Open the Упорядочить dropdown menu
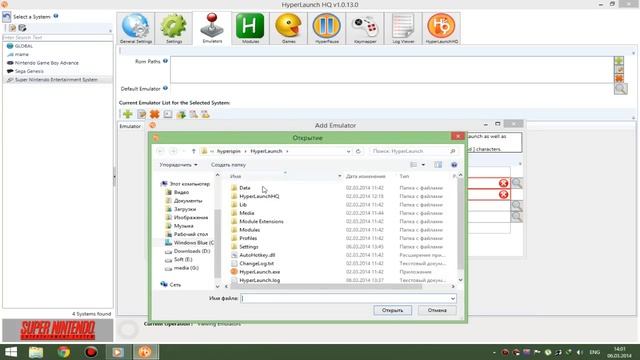This screenshot has width=640, height=360. (178, 165)
